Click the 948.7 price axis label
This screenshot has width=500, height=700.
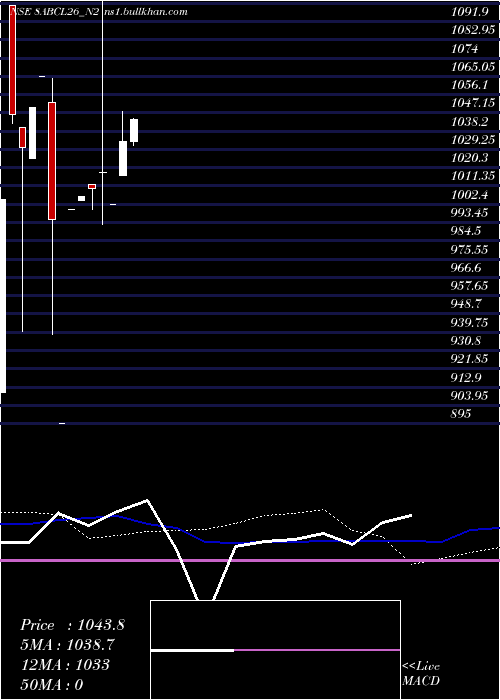tap(465, 304)
